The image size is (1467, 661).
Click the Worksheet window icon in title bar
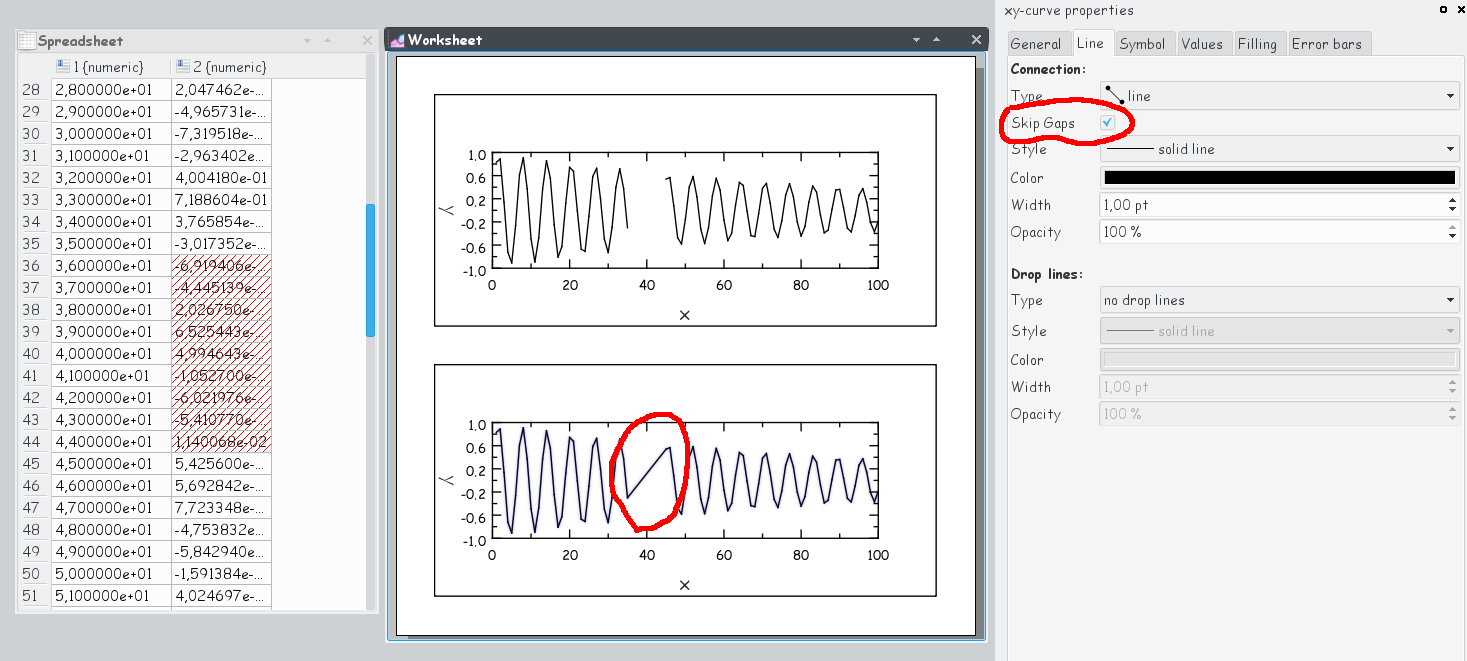point(397,40)
